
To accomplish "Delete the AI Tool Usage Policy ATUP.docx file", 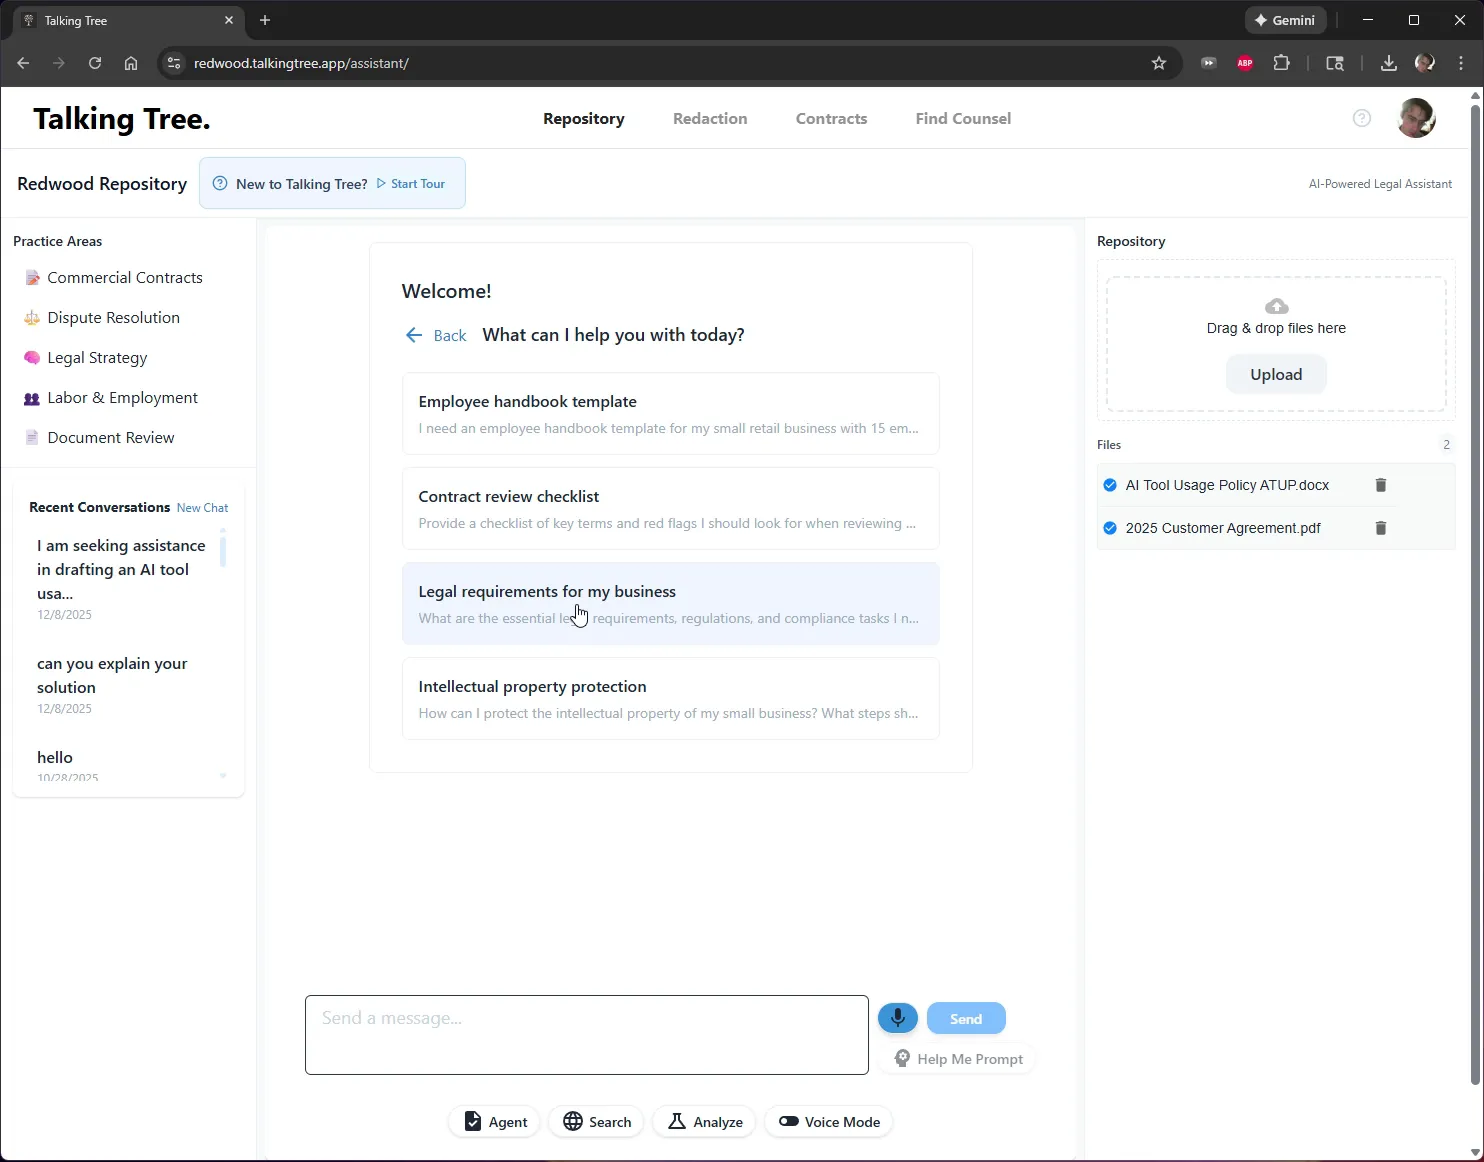I will coord(1380,485).
